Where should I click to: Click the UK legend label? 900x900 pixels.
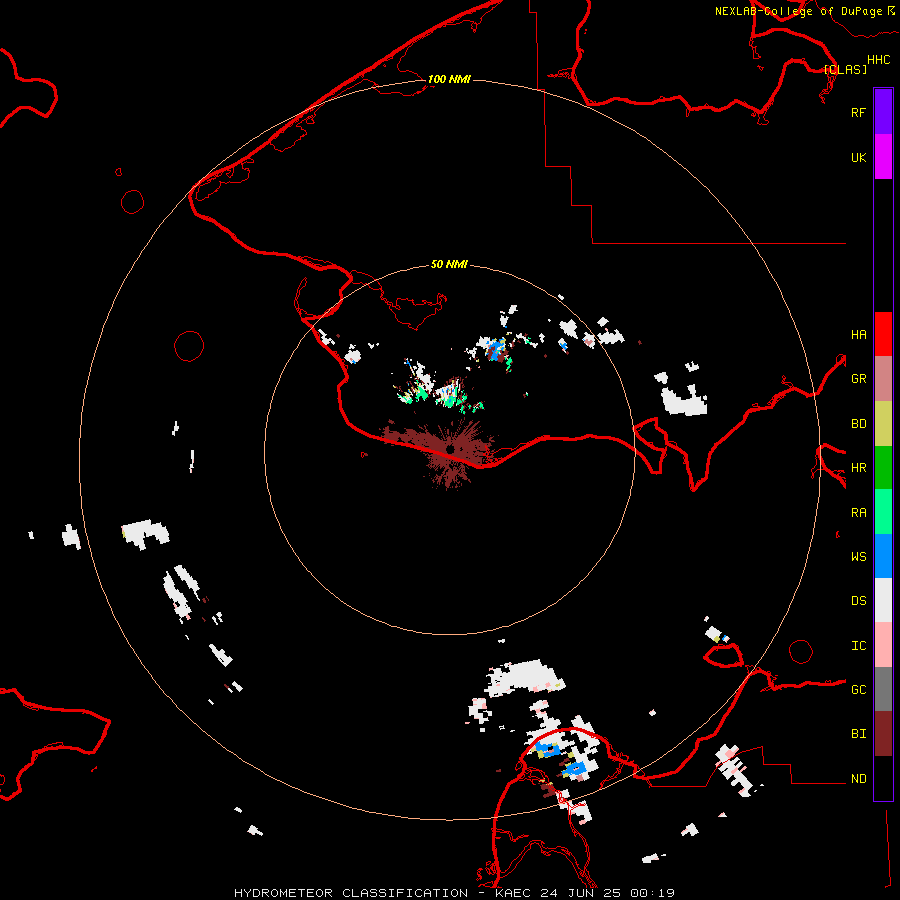point(858,157)
